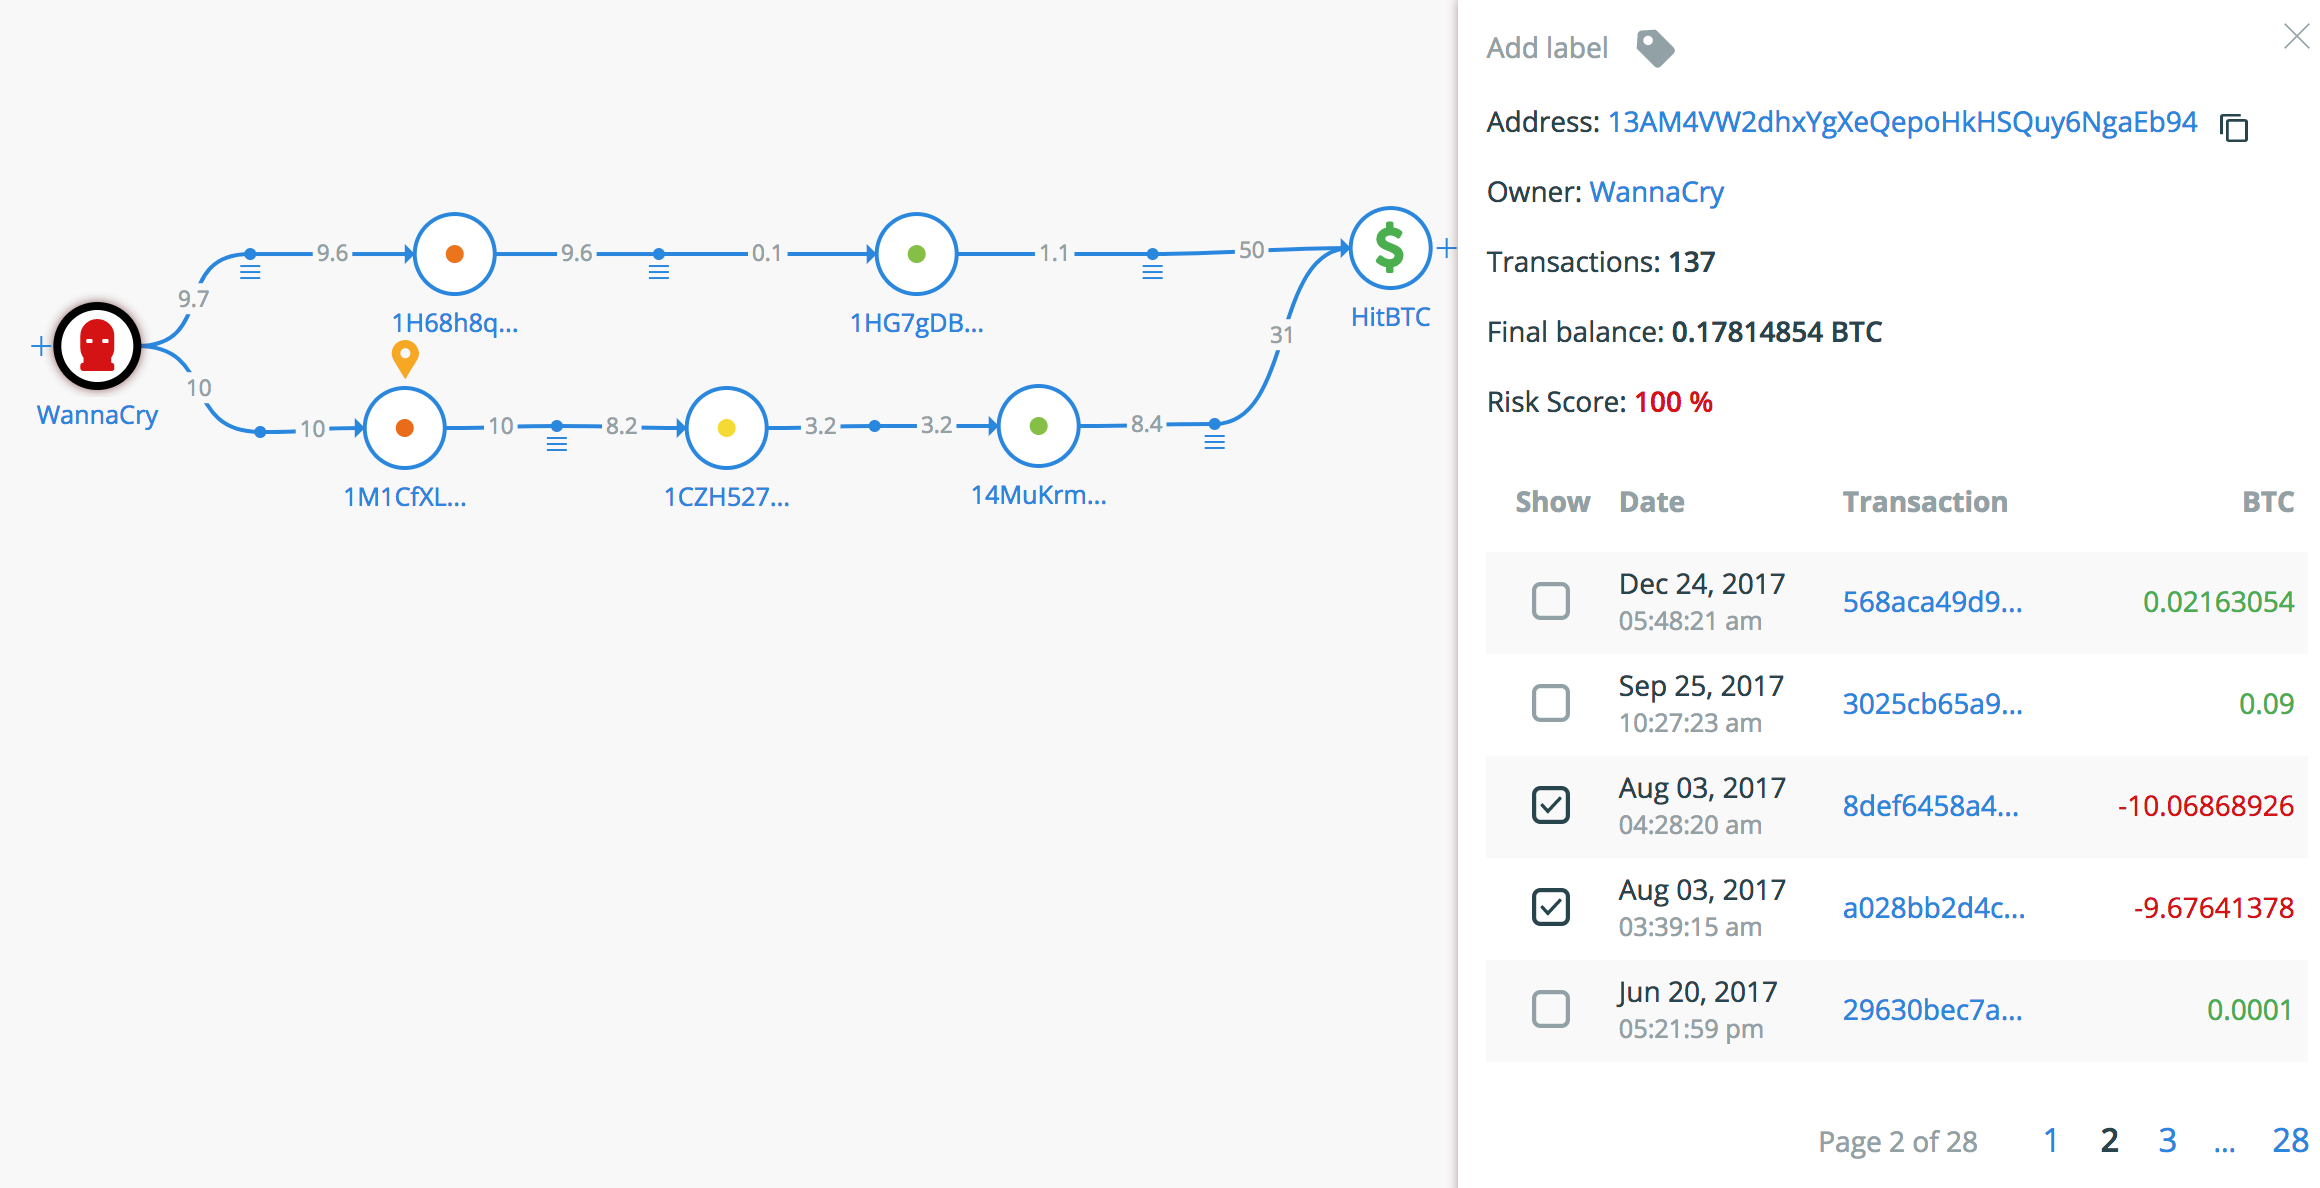Go to page 3 of transactions
This screenshot has width=2320, height=1188.
pyautogui.click(x=2167, y=1140)
